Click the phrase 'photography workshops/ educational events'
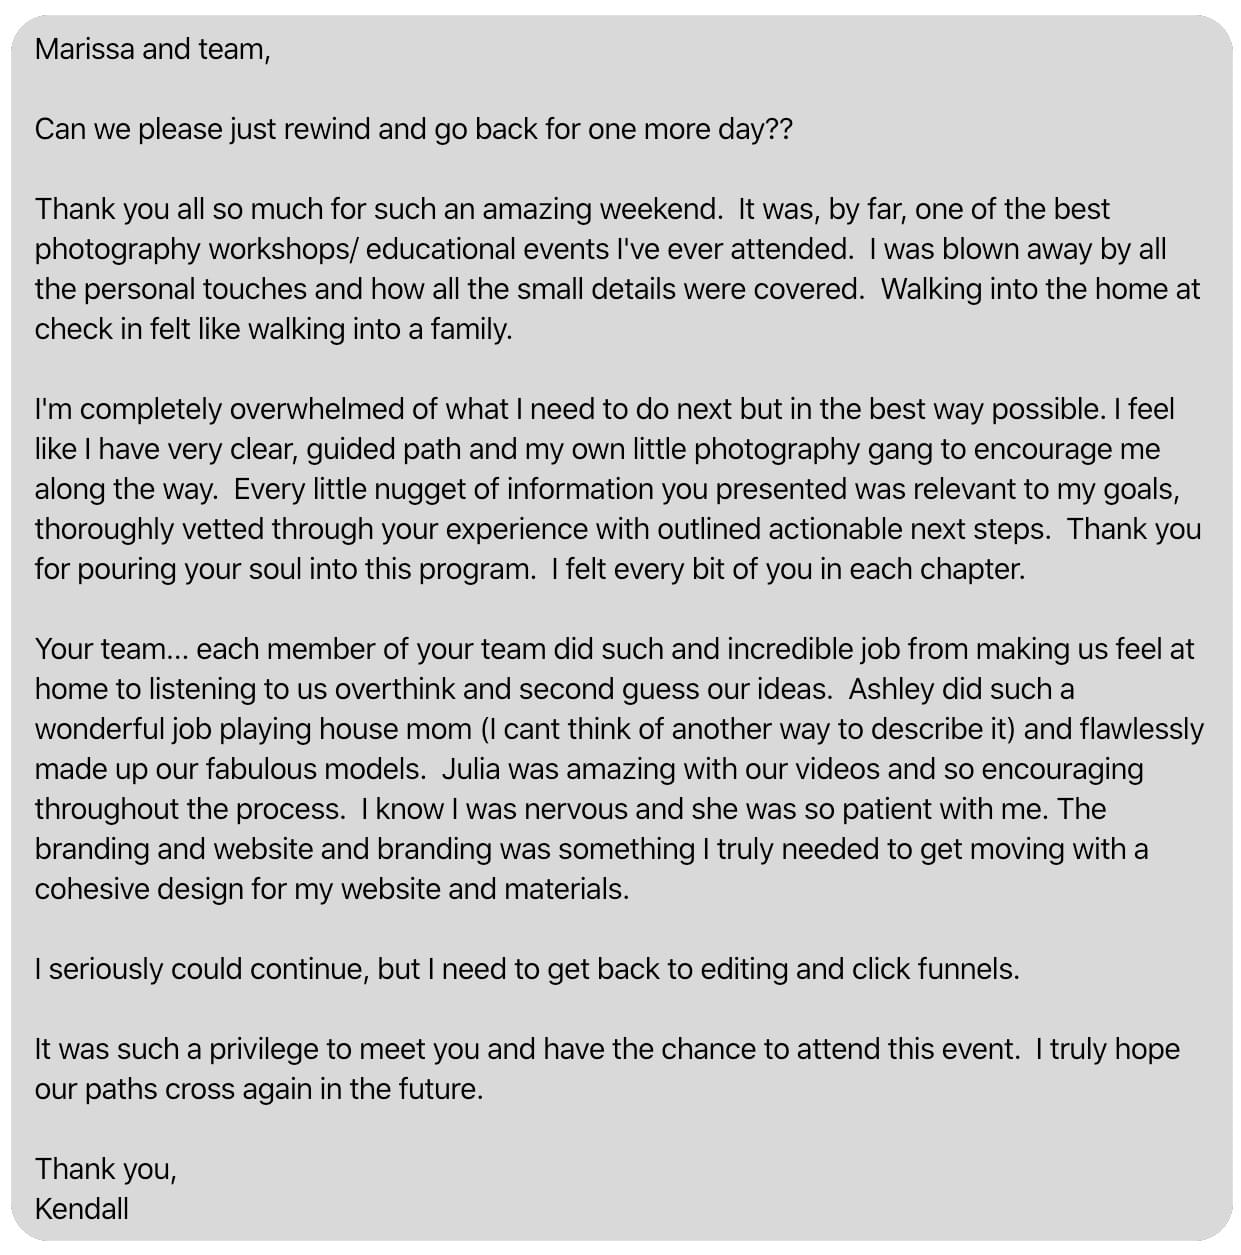Viewport: 1241px width, 1255px height. click(x=322, y=249)
